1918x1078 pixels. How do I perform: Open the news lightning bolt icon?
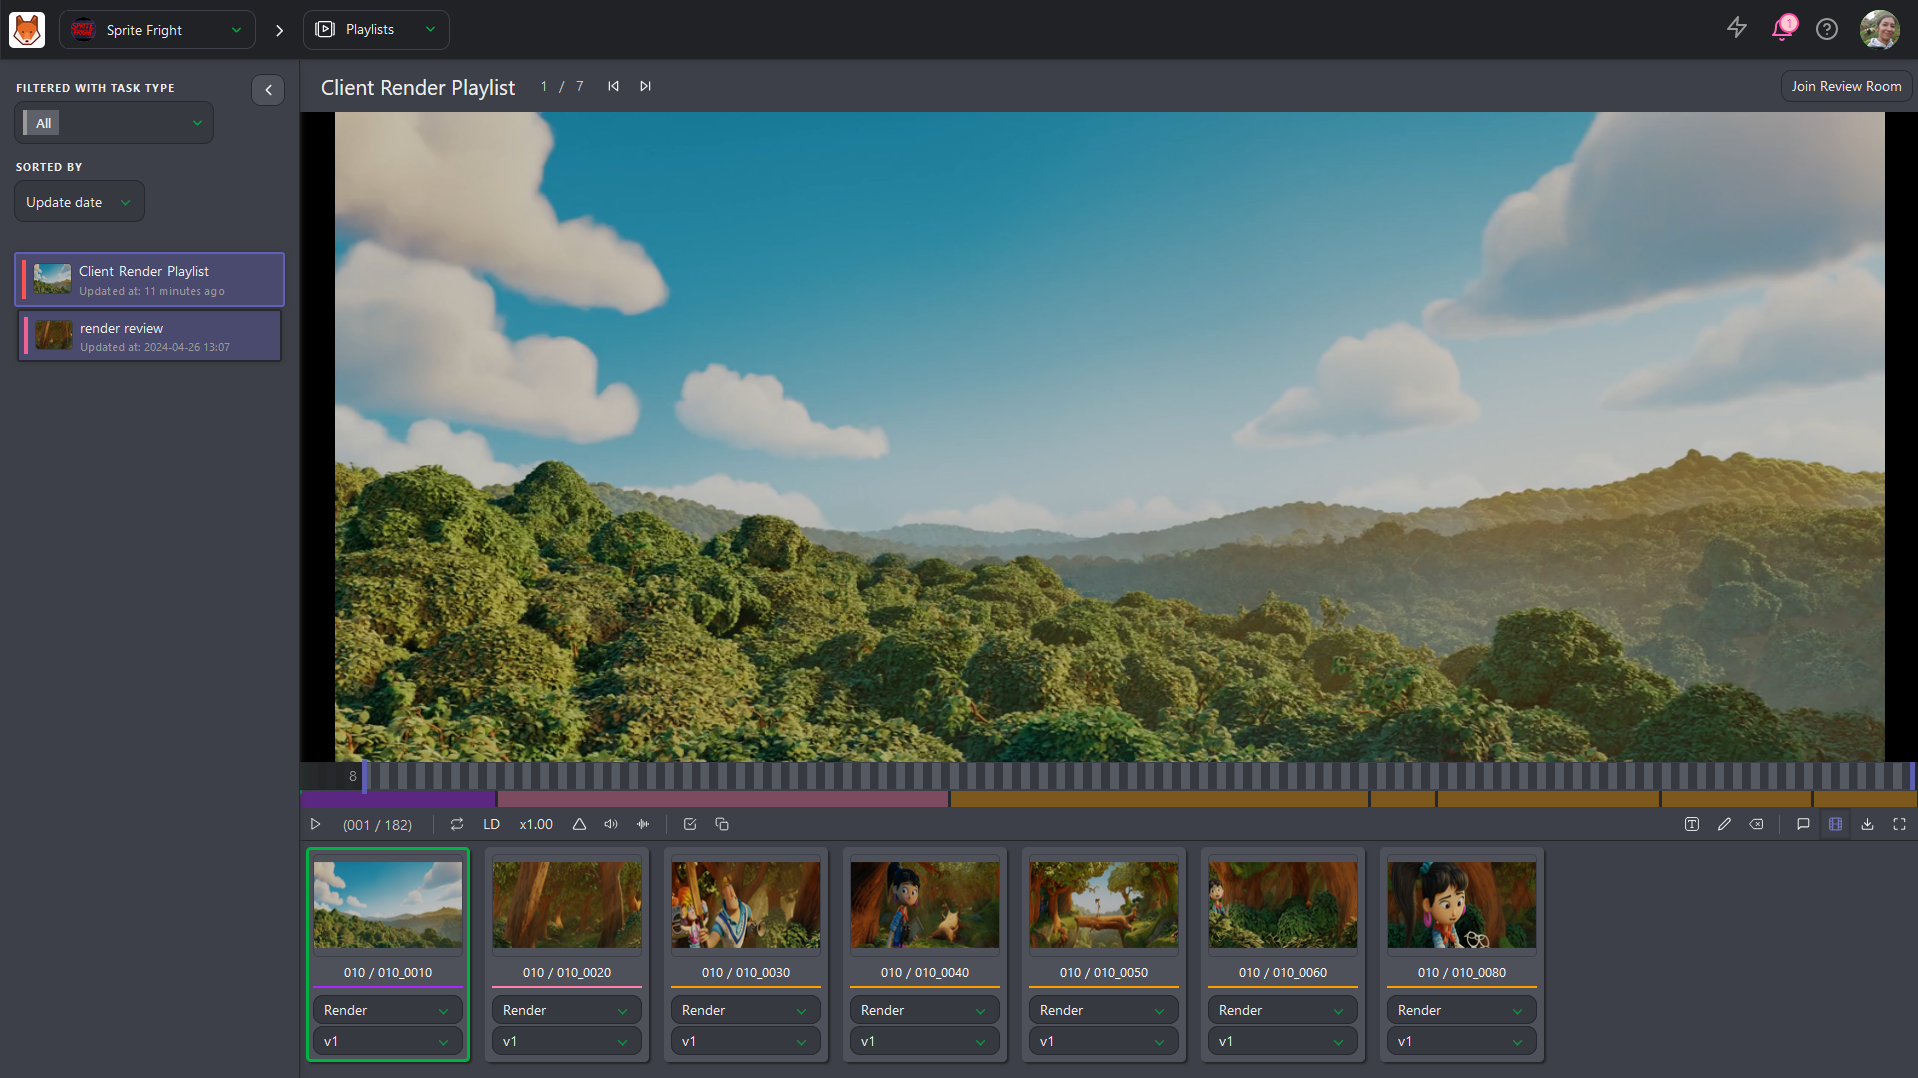click(x=1737, y=29)
